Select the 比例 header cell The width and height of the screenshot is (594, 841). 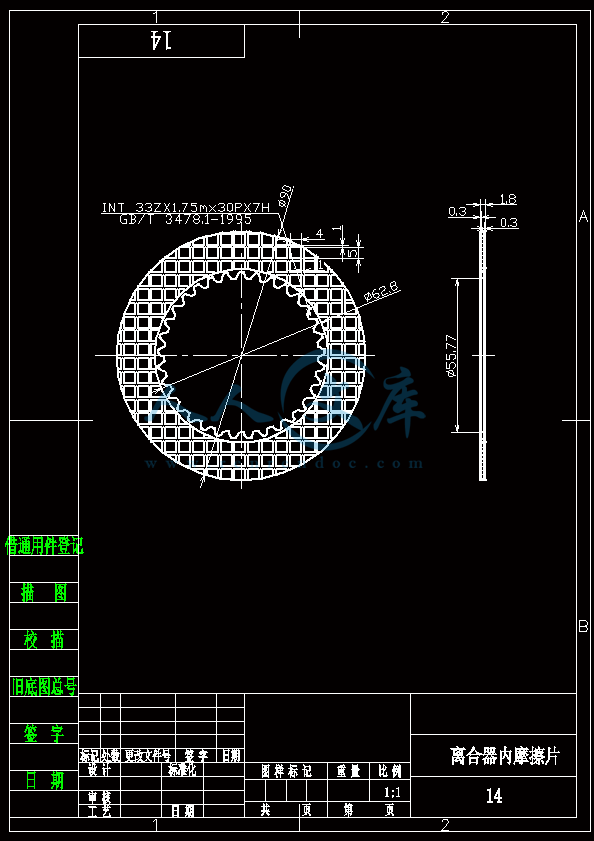click(x=390, y=771)
